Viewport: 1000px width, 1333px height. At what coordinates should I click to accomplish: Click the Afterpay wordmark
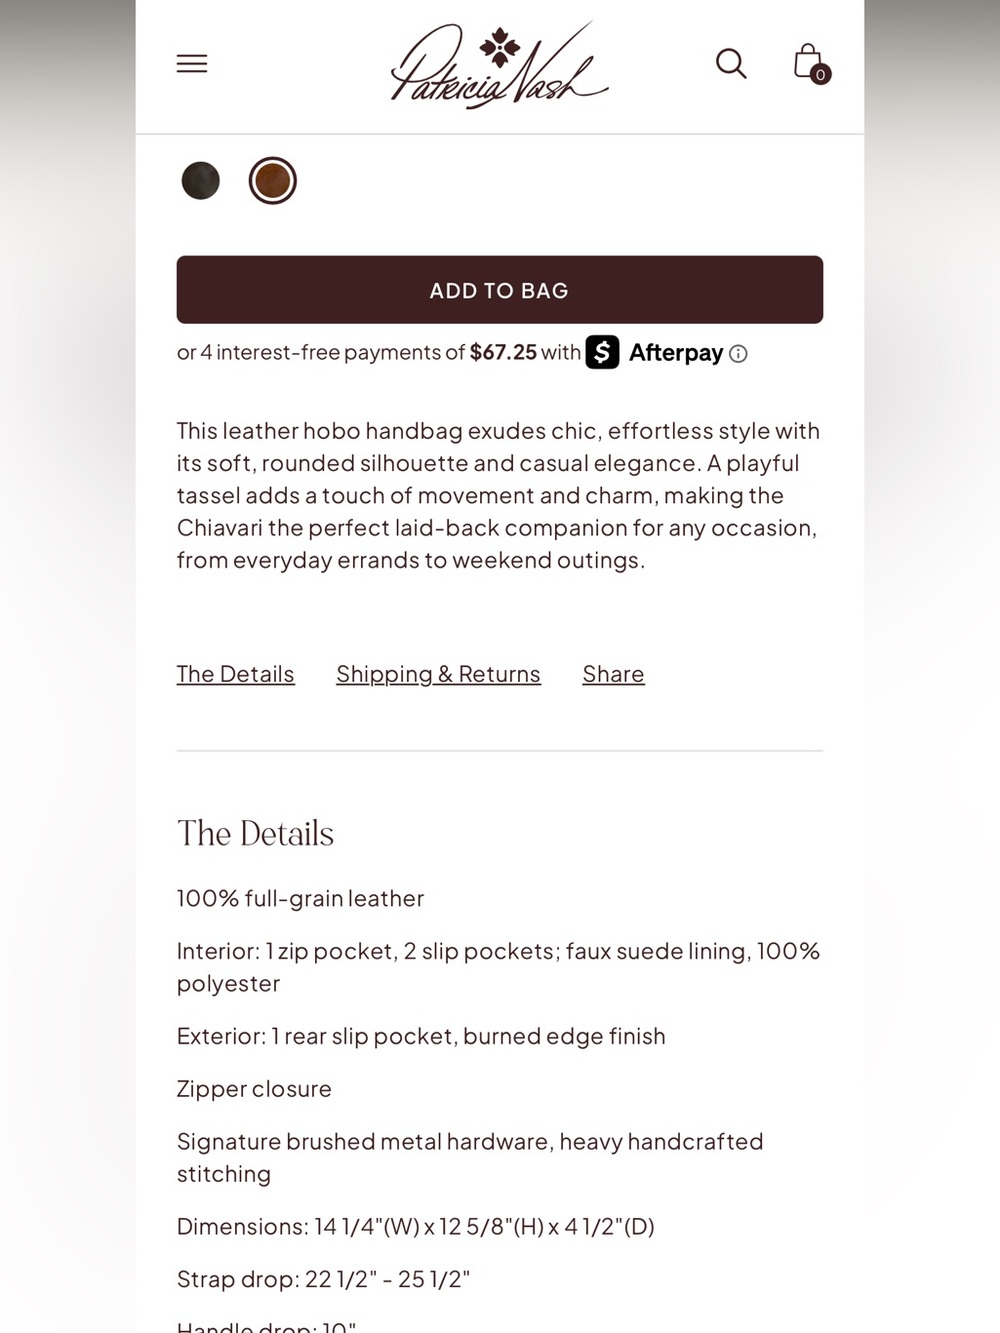click(676, 353)
